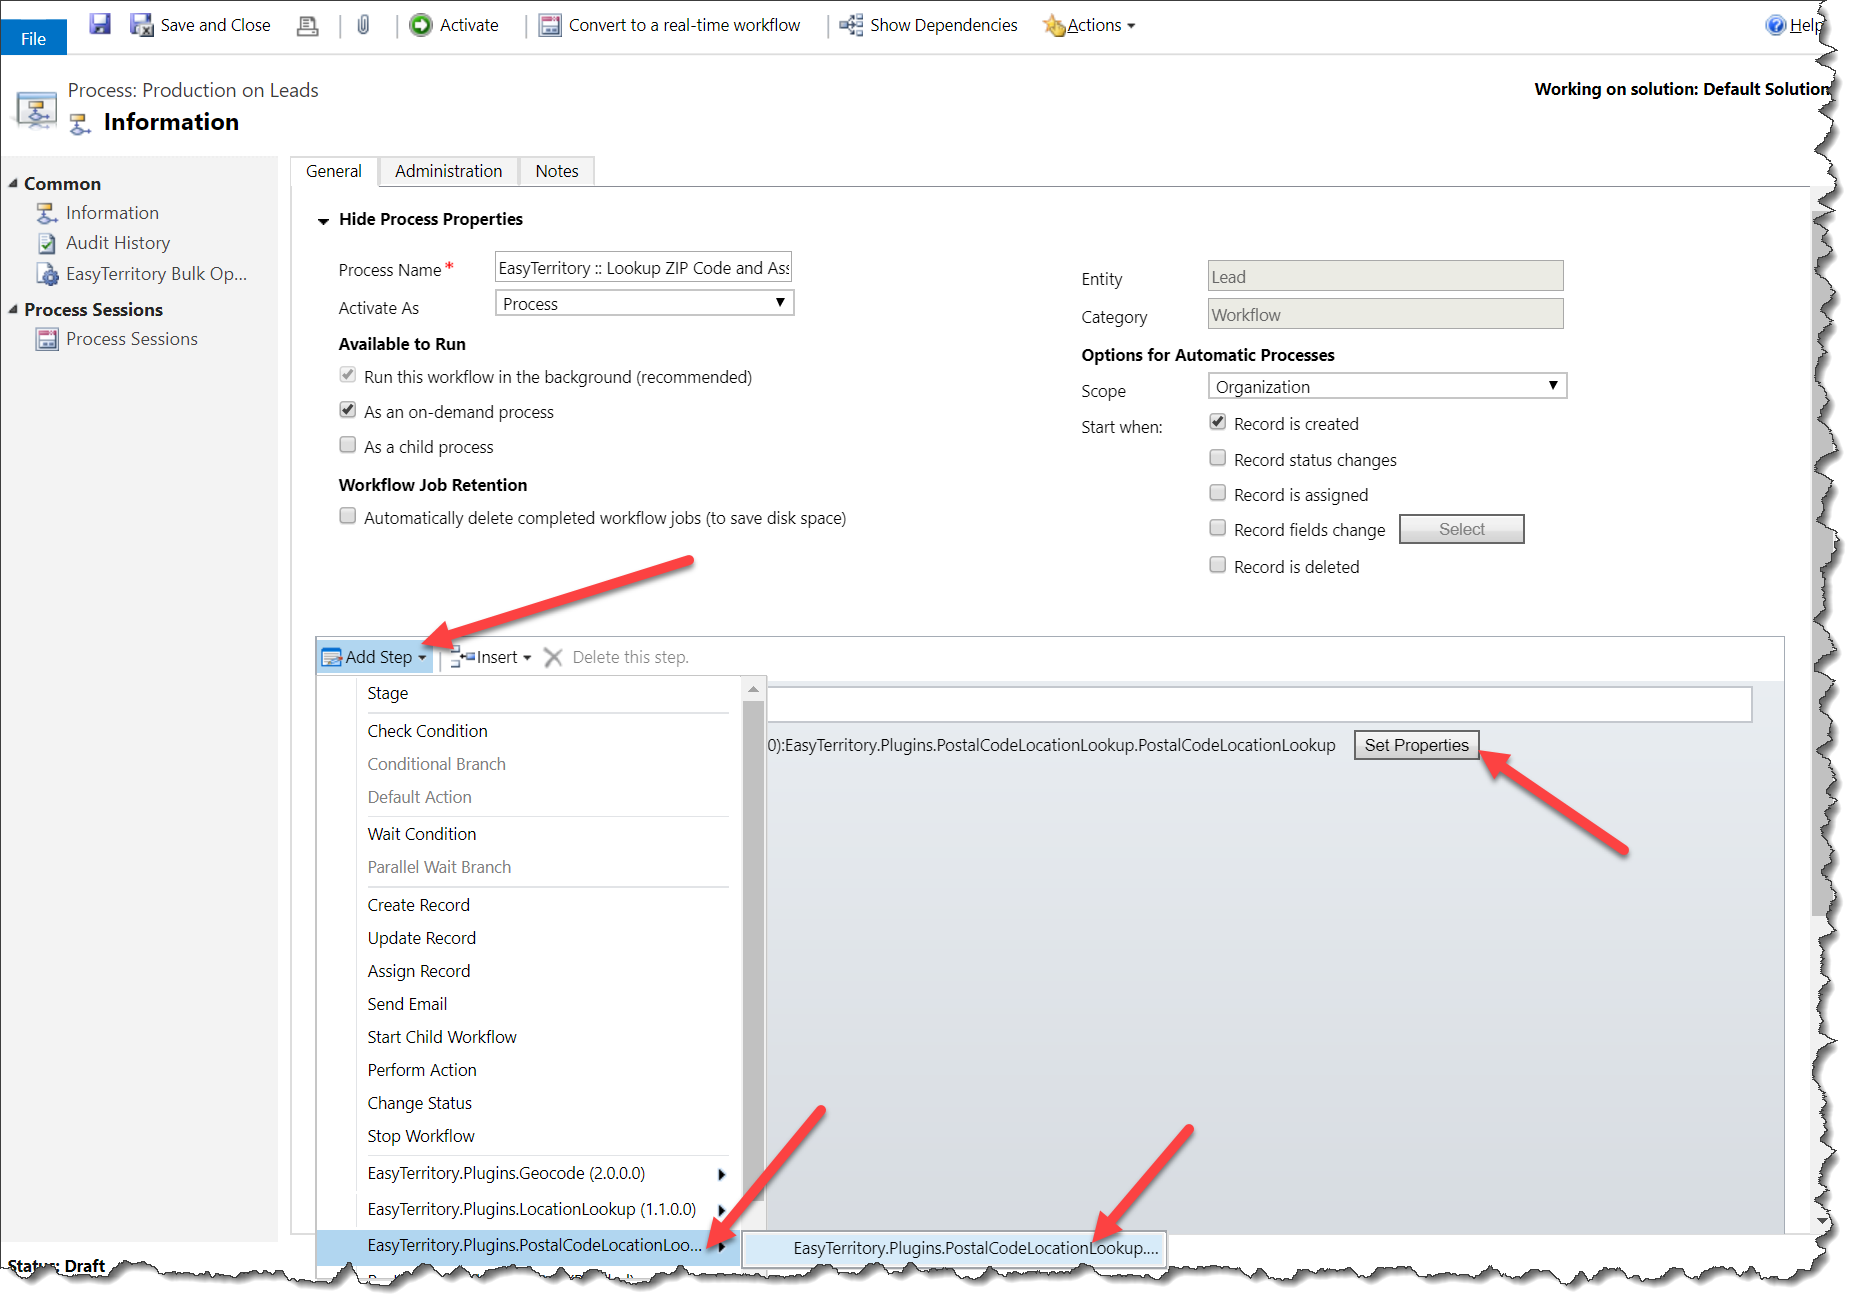Switch to the Administration tab
The height and width of the screenshot is (1306, 1860).
pyautogui.click(x=447, y=171)
